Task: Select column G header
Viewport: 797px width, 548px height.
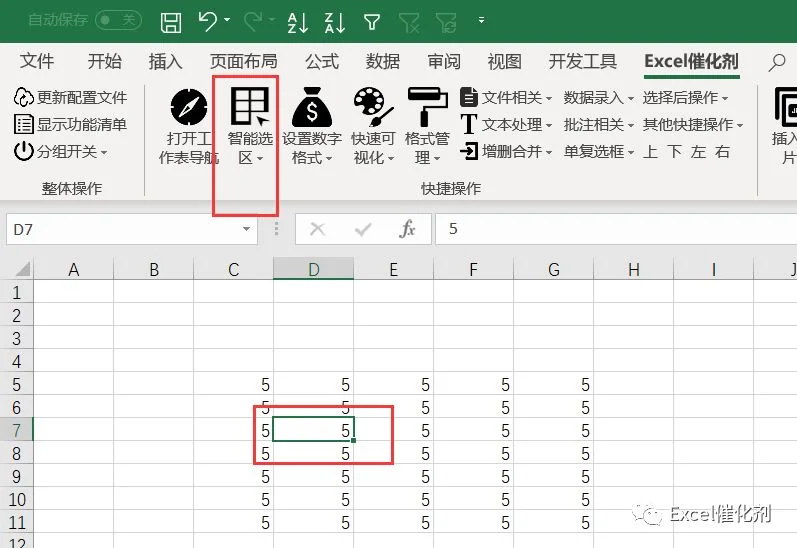Action: click(554, 269)
